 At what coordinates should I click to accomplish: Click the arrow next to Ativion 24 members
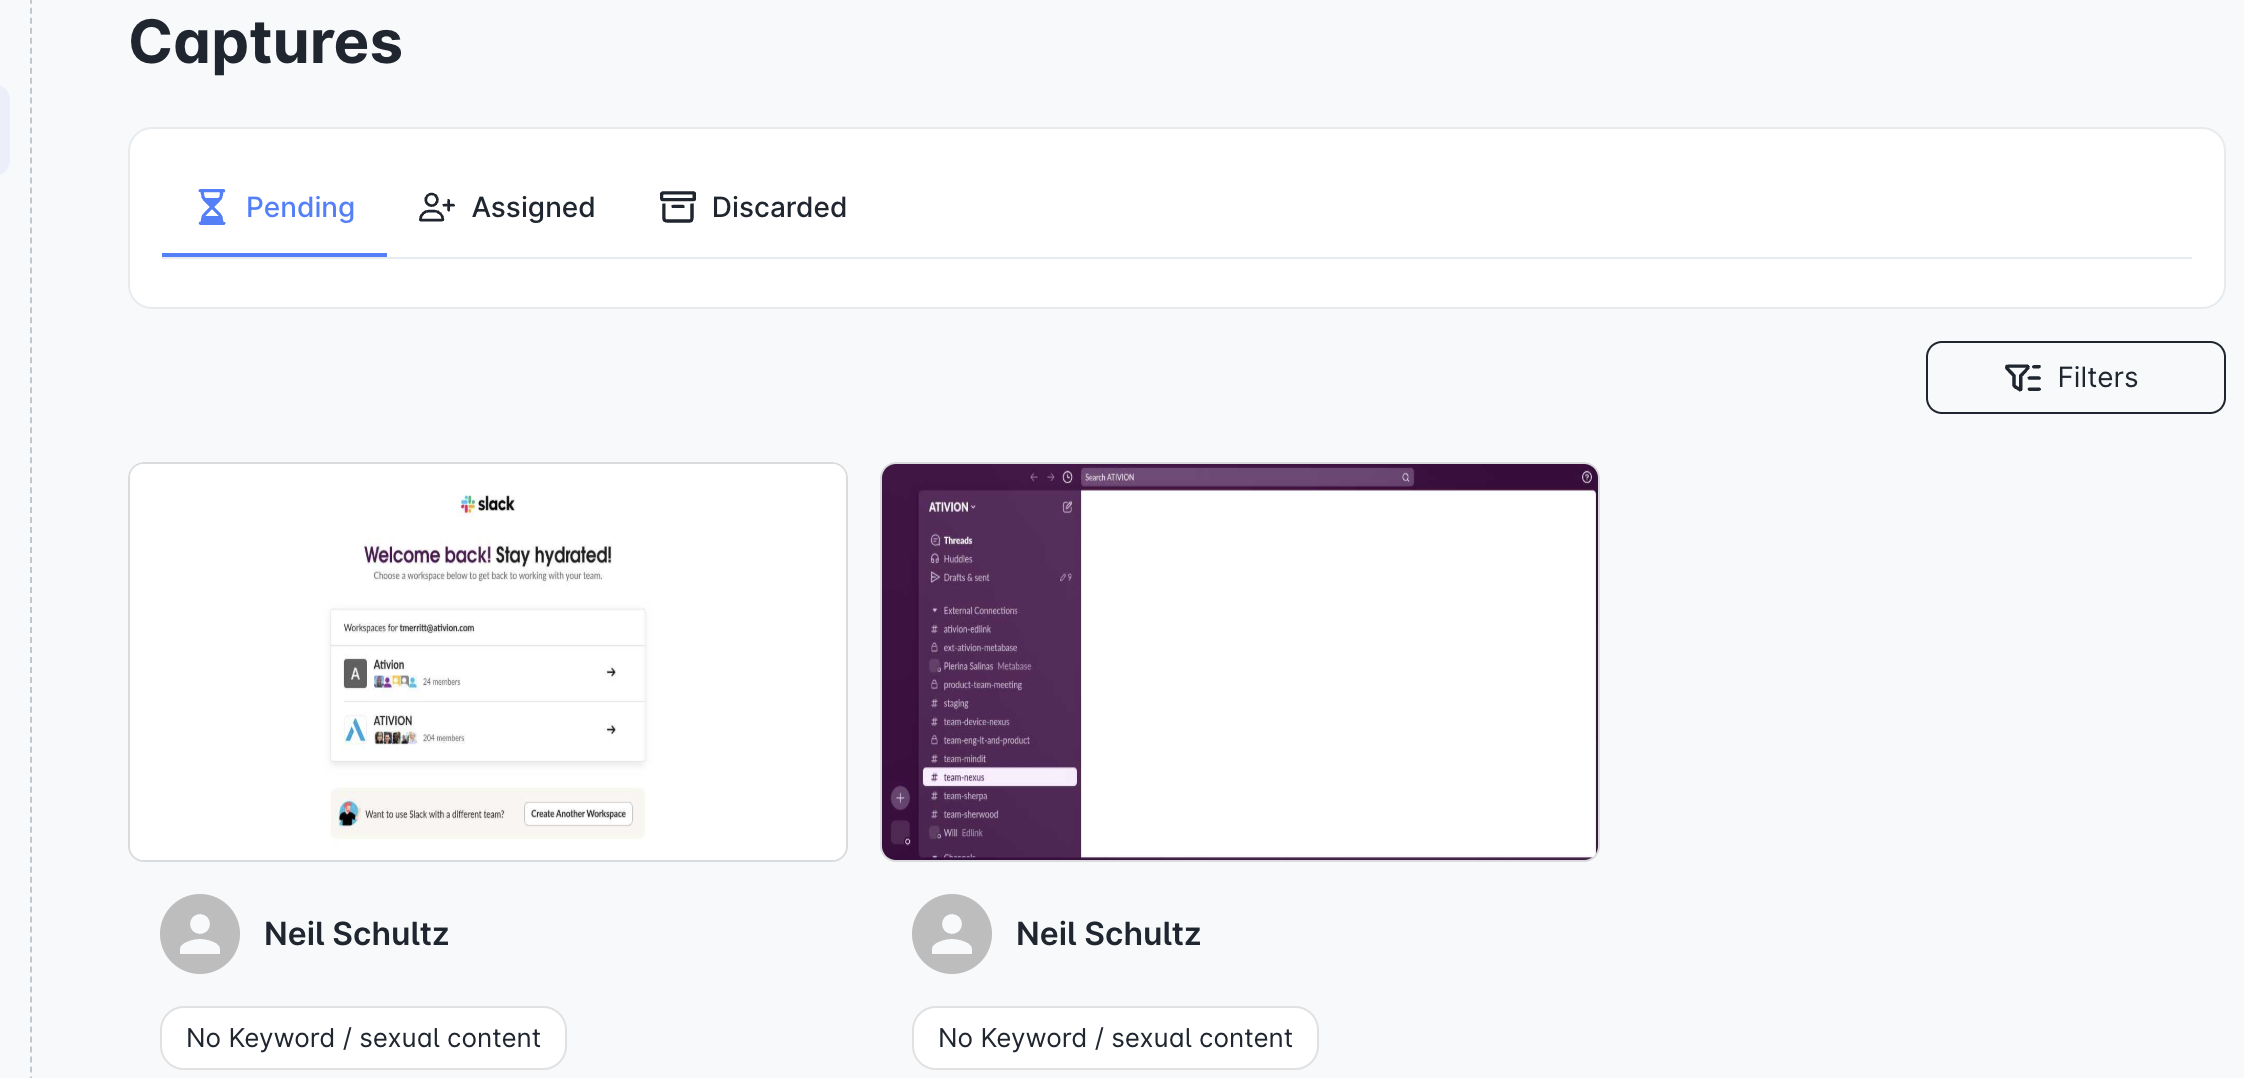click(x=611, y=673)
